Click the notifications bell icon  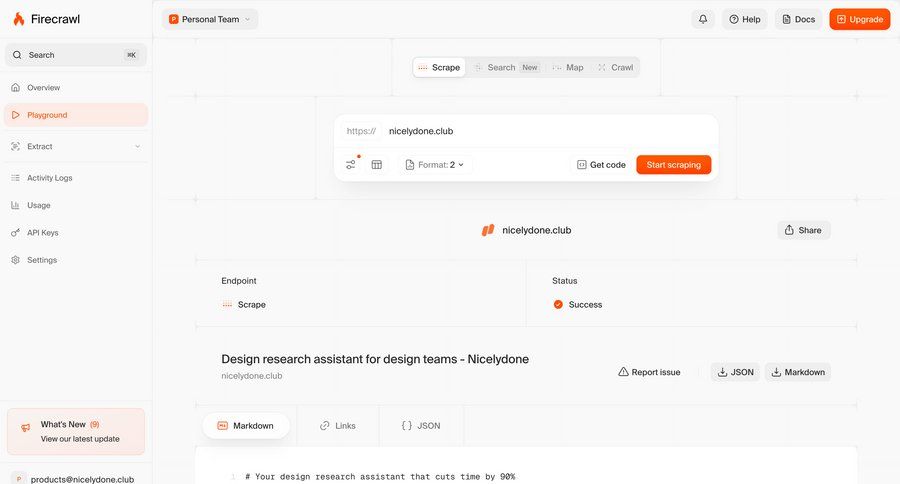coord(703,19)
